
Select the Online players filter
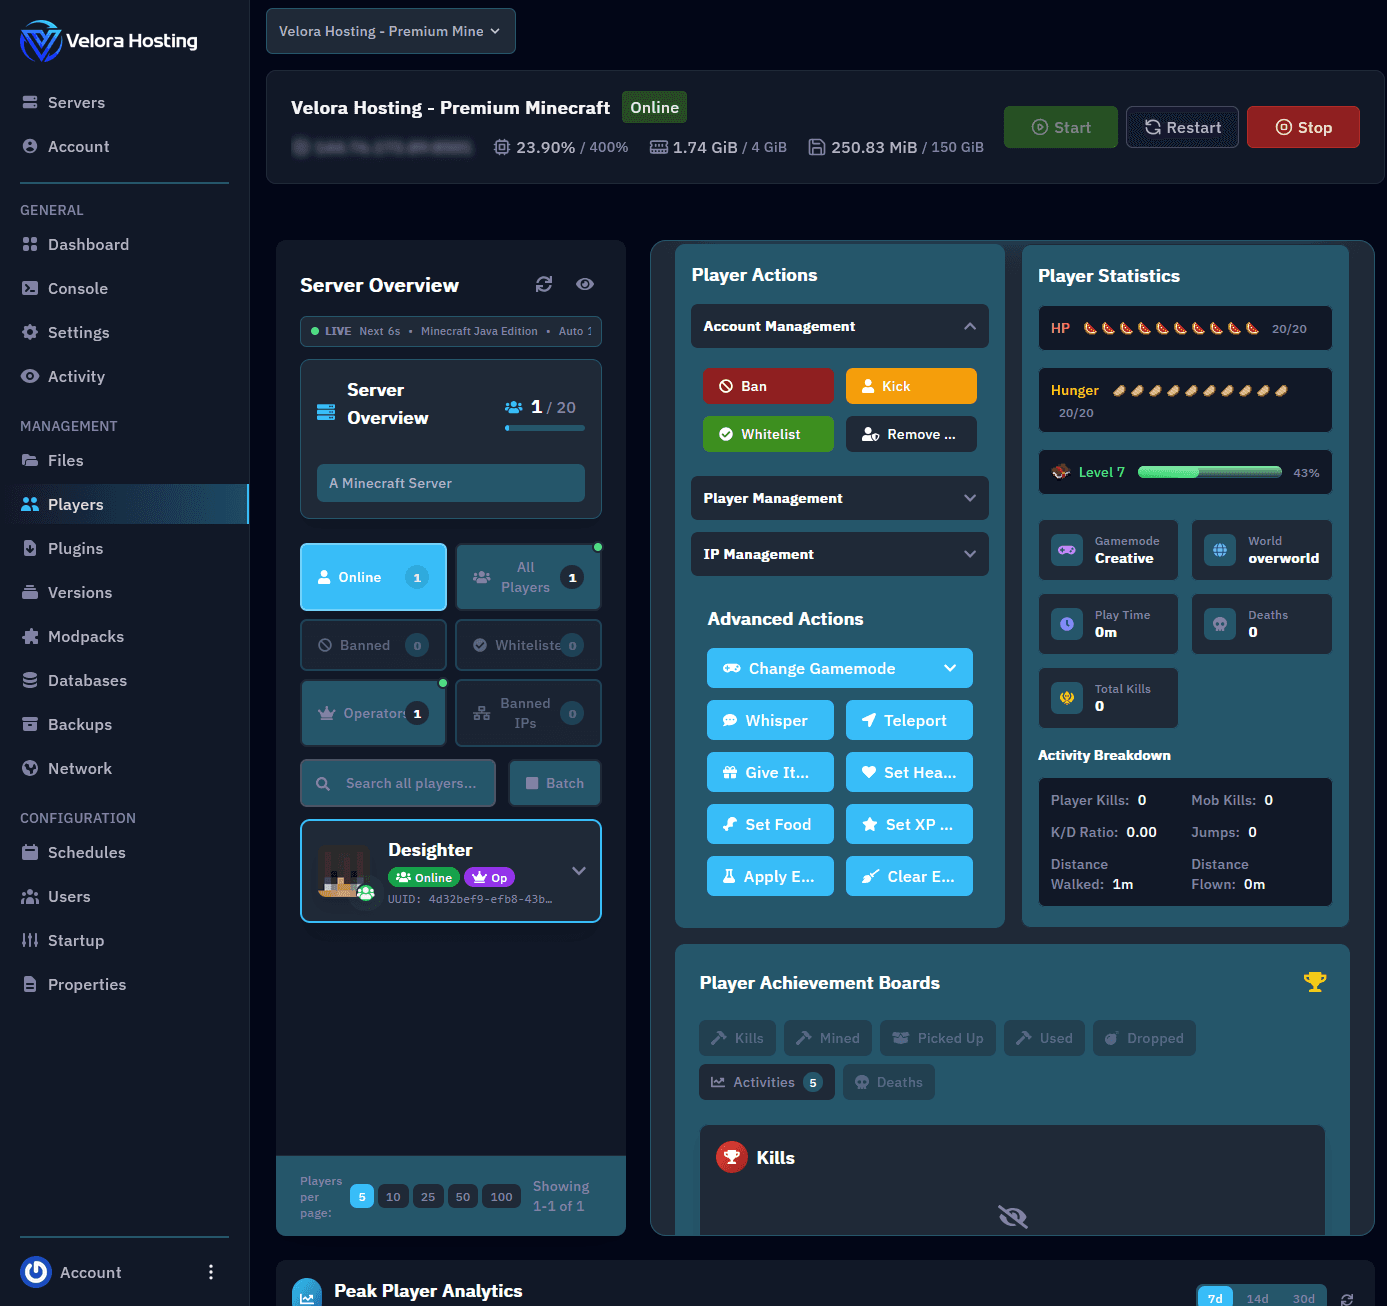point(373,577)
